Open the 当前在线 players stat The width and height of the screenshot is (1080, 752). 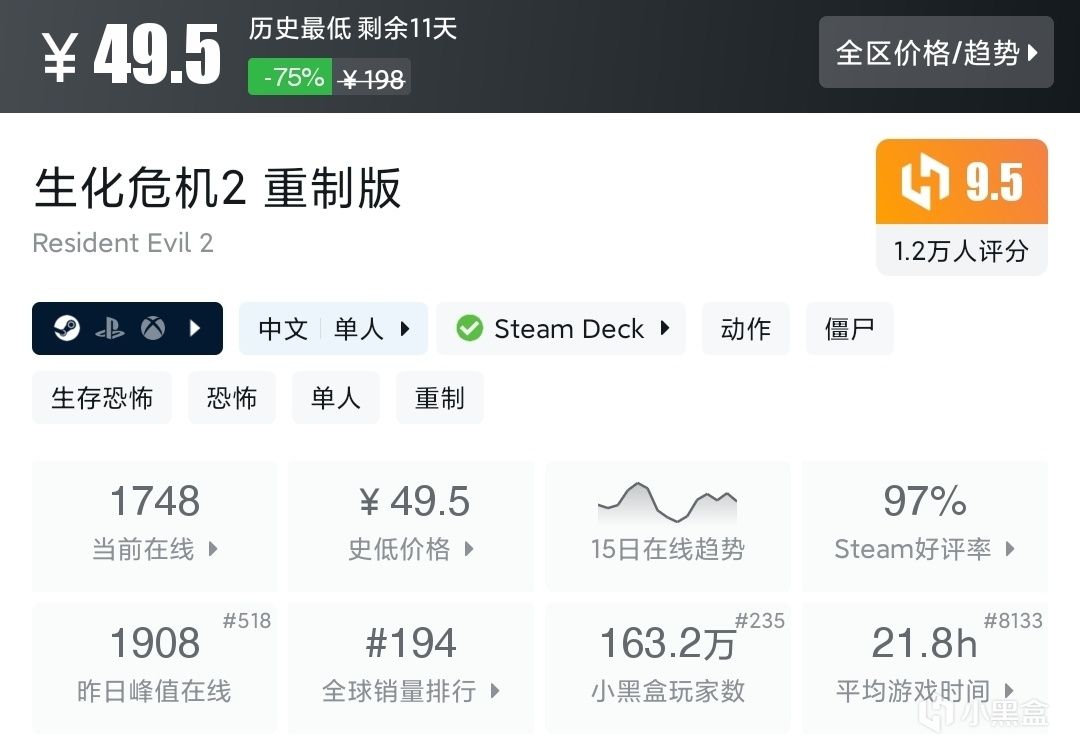click(155, 525)
